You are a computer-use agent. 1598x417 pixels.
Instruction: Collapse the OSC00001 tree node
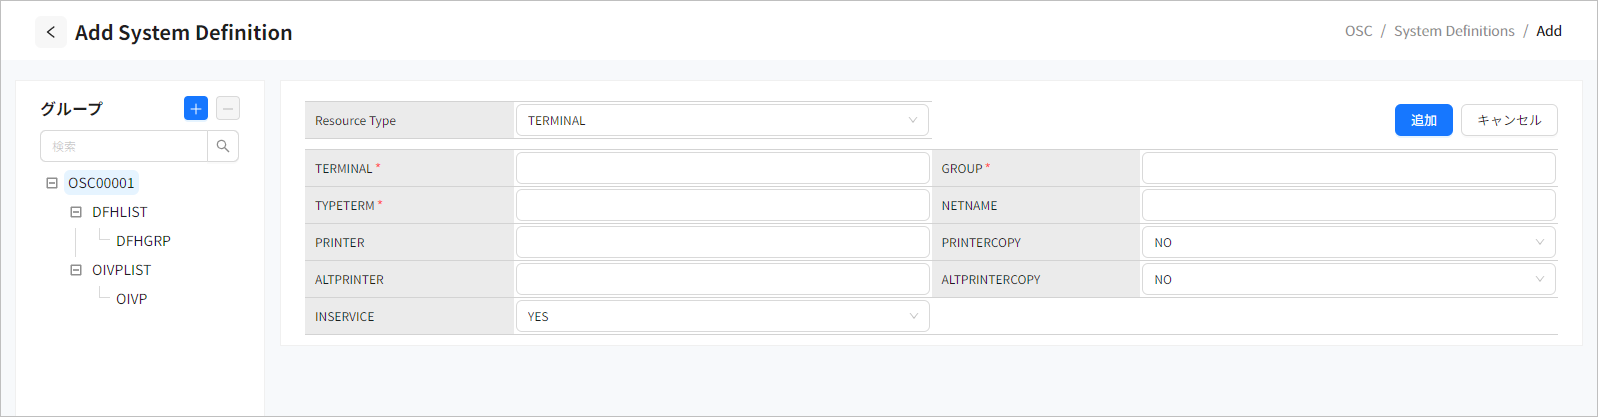click(52, 183)
